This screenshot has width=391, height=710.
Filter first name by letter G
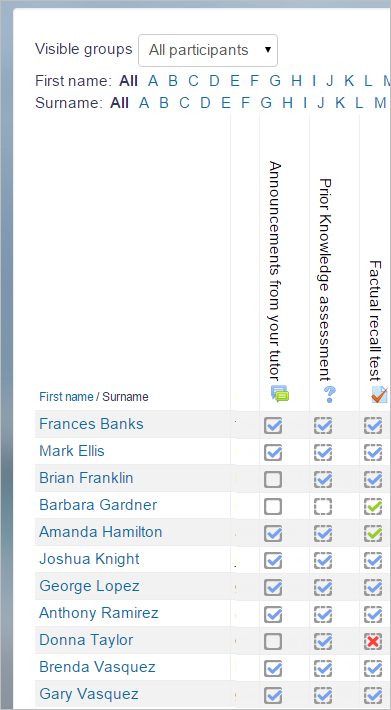click(x=275, y=81)
